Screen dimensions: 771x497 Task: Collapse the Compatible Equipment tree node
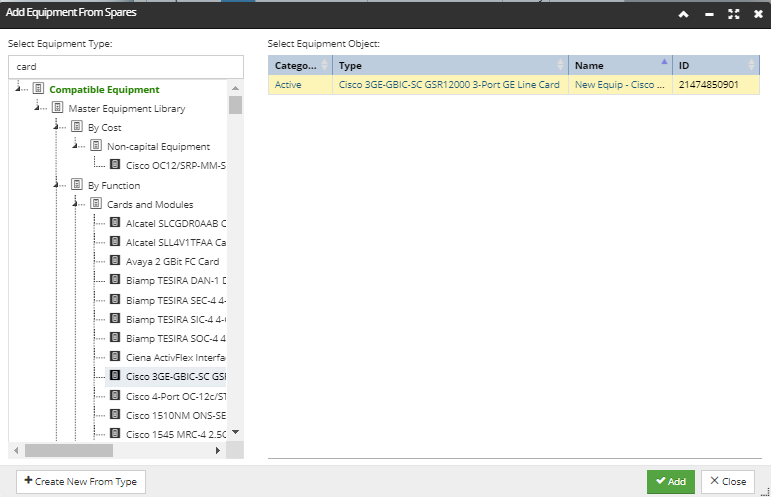click(19, 89)
